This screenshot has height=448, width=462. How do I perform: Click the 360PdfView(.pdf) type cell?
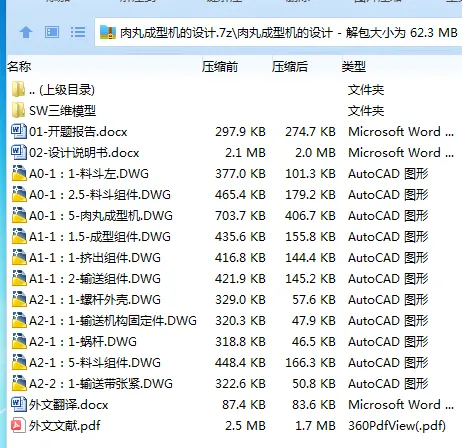click(397, 426)
